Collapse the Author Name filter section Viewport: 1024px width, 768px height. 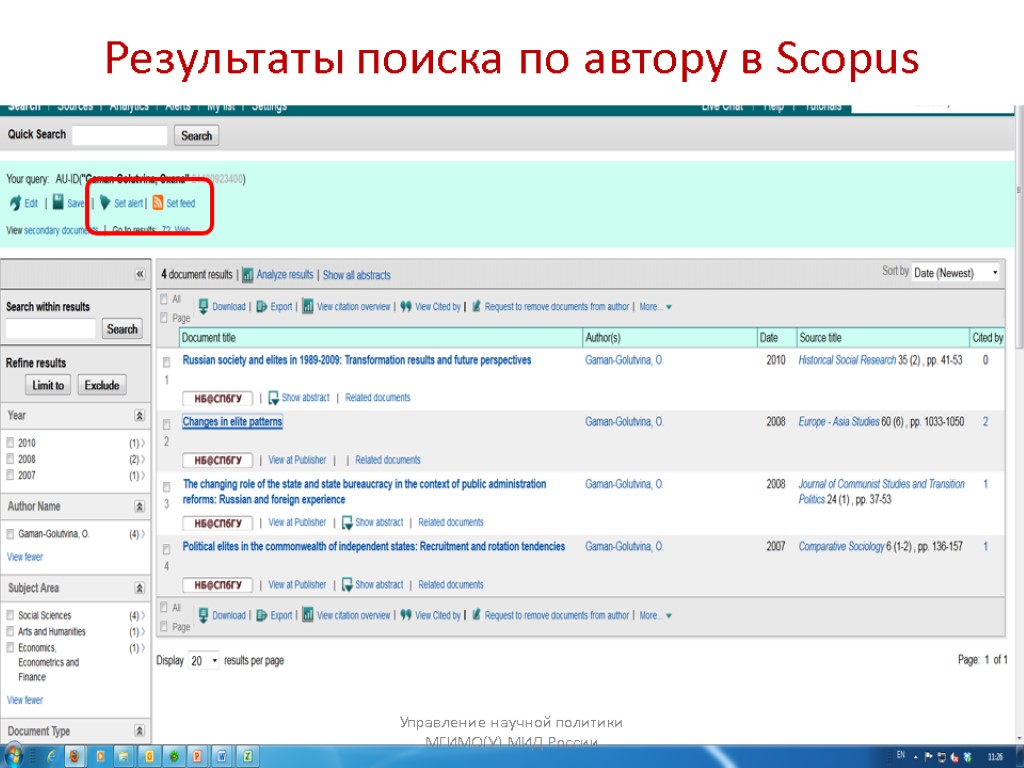[x=139, y=506]
